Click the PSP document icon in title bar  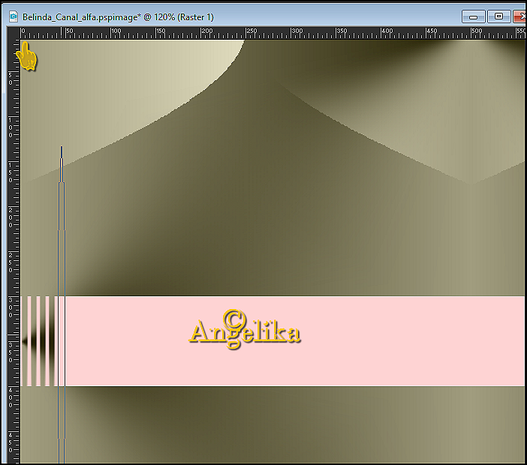pyautogui.click(x=13, y=16)
